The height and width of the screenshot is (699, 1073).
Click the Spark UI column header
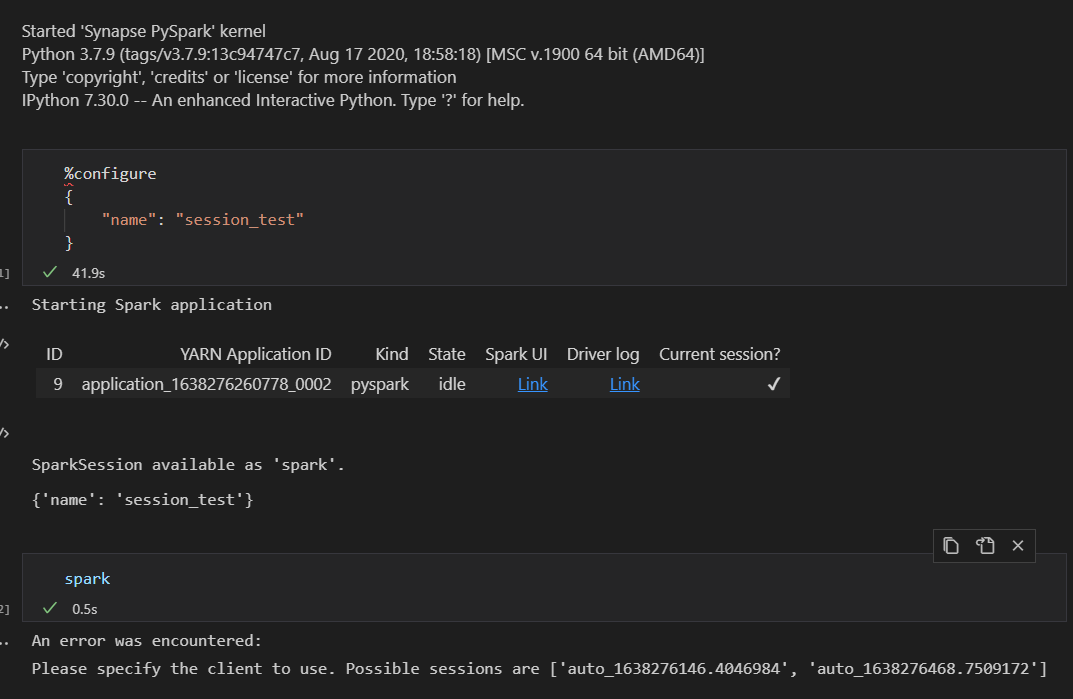coord(516,354)
